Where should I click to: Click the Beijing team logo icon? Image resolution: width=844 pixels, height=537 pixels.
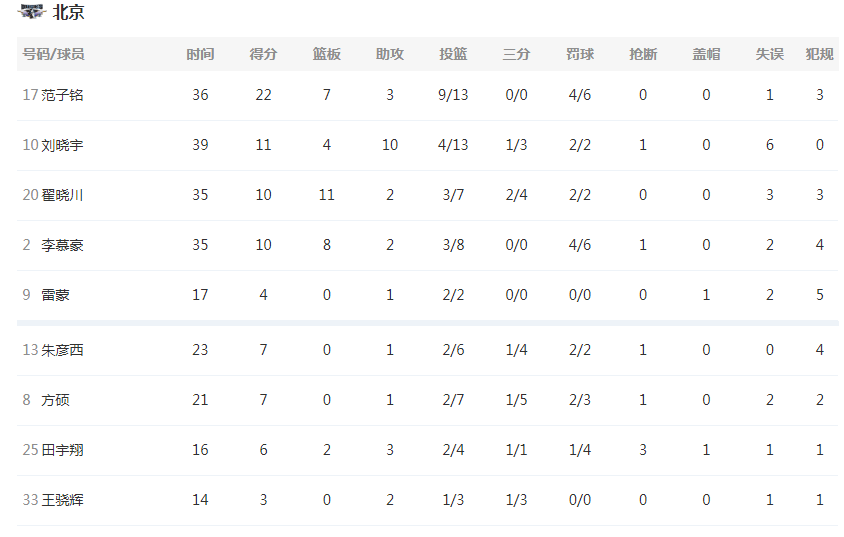pos(31,11)
